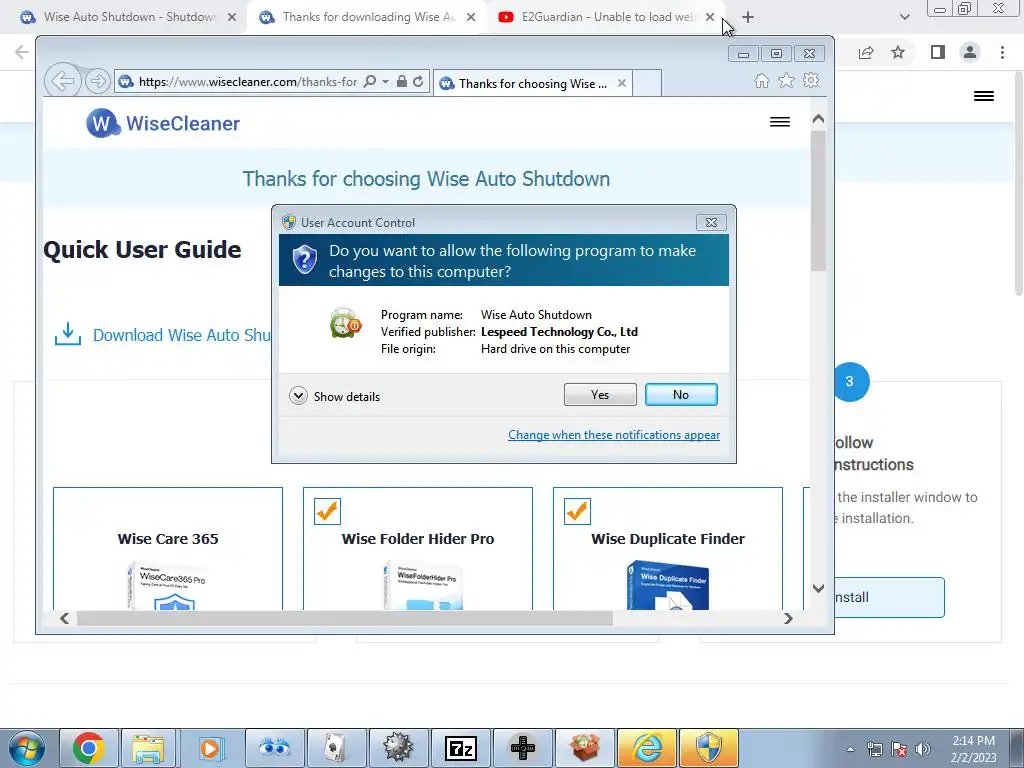This screenshot has height=768, width=1024.
Task: Click the IE horizontal scrollbar right arrow
Action: 788,618
